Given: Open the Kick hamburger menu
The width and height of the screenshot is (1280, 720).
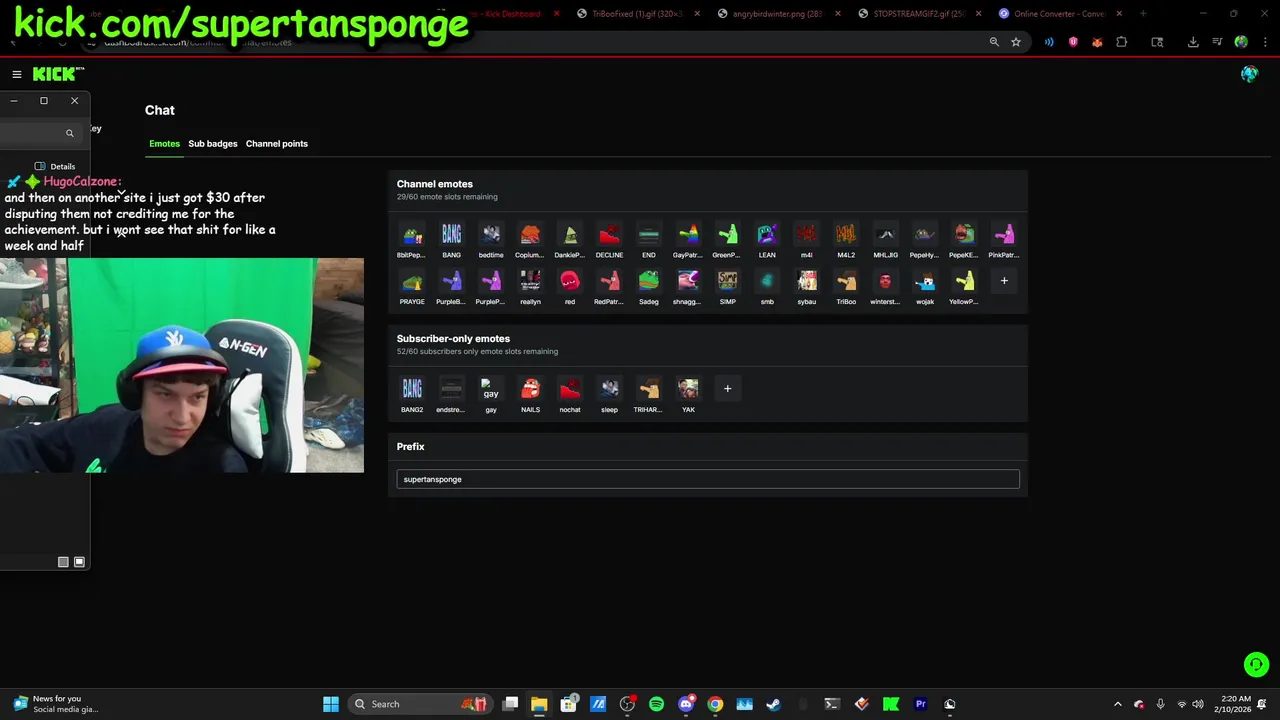Looking at the screenshot, I should tap(17, 74).
